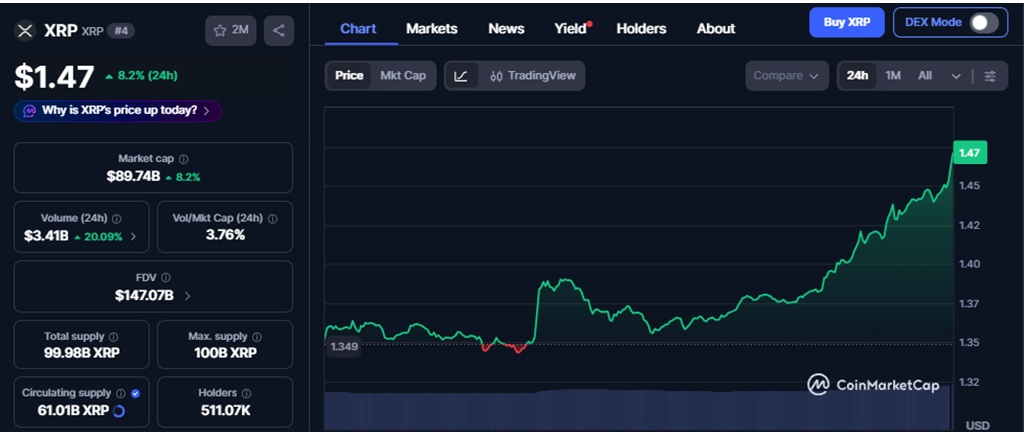Open Max. supply info icon

(257, 337)
